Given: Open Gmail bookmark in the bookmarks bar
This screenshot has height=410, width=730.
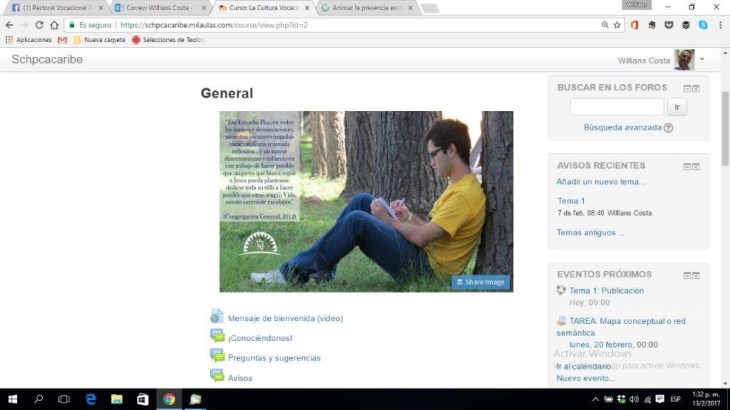Looking at the screenshot, I should click(62, 40).
